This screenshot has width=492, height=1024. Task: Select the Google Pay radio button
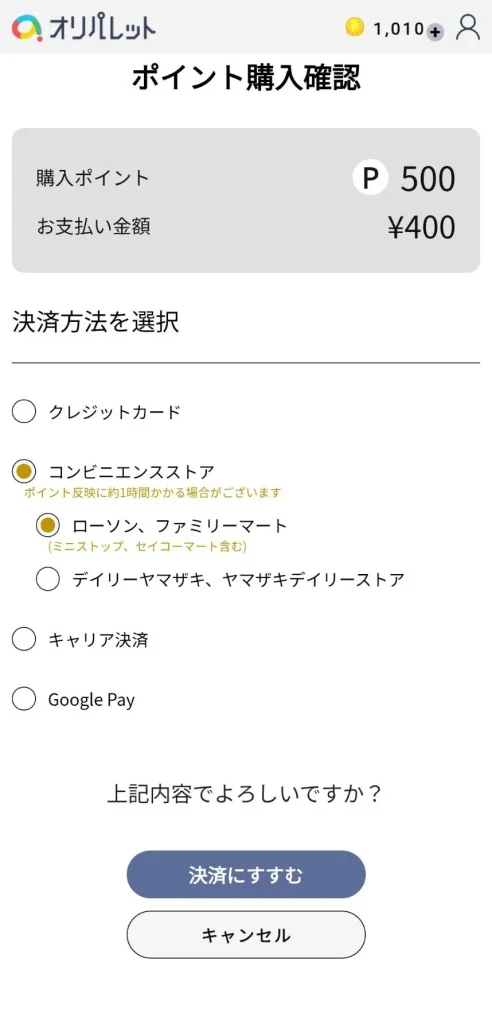tap(24, 699)
